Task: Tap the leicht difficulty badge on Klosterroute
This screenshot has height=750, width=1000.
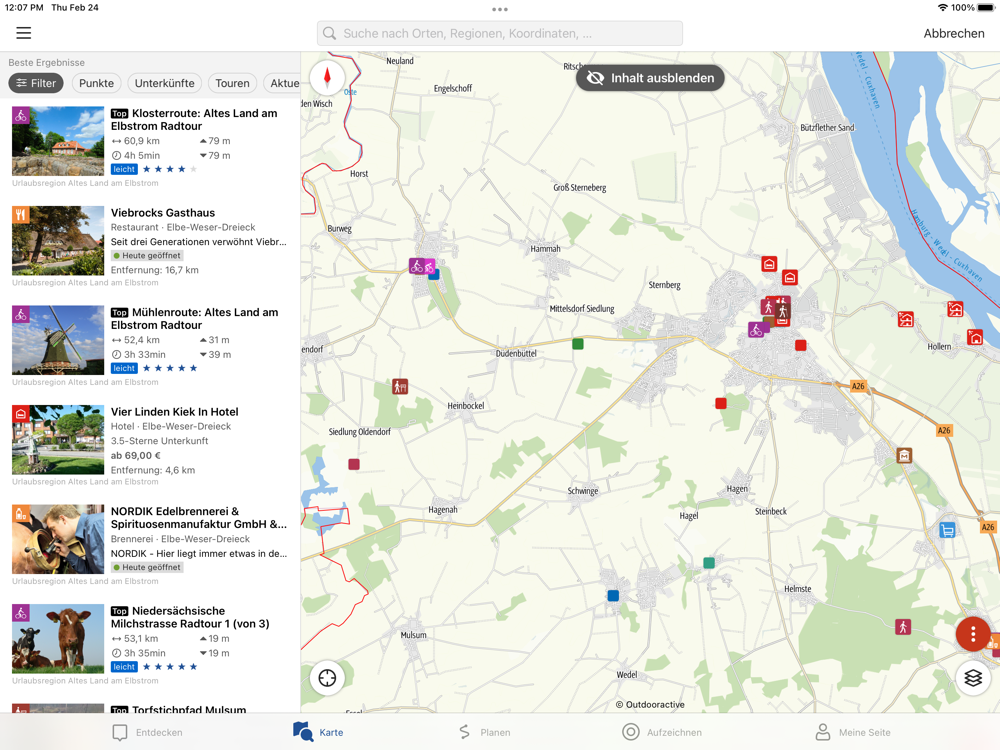Action: [x=124, y=169]
